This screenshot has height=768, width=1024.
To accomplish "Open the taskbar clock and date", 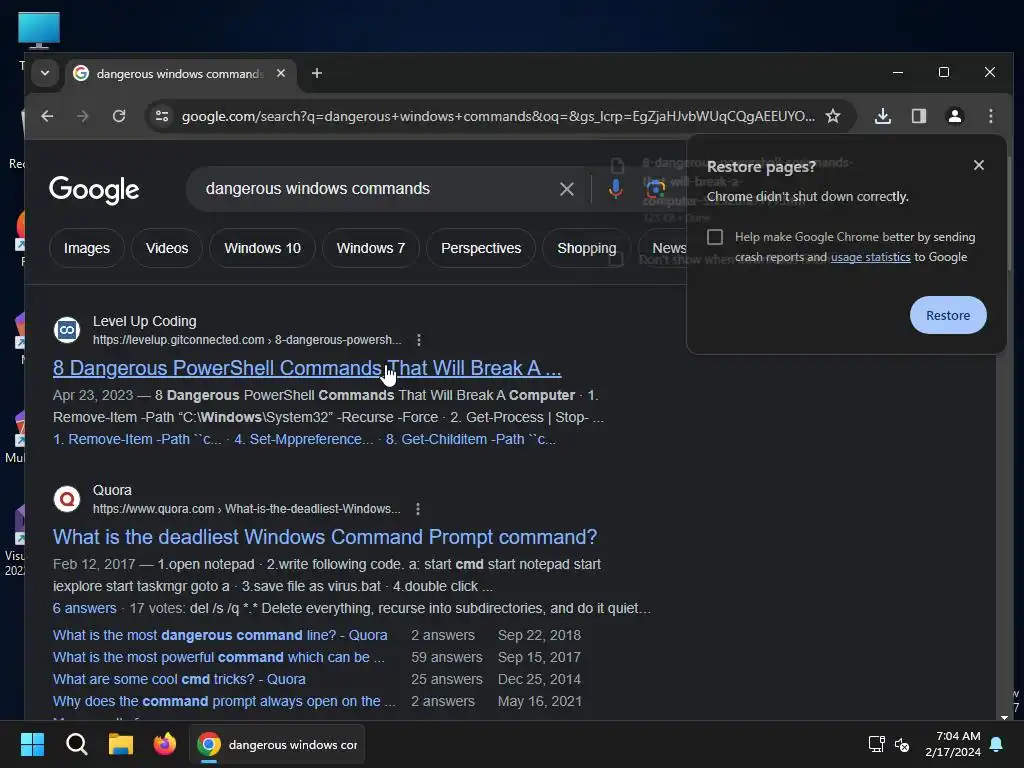I will [953, 744].
